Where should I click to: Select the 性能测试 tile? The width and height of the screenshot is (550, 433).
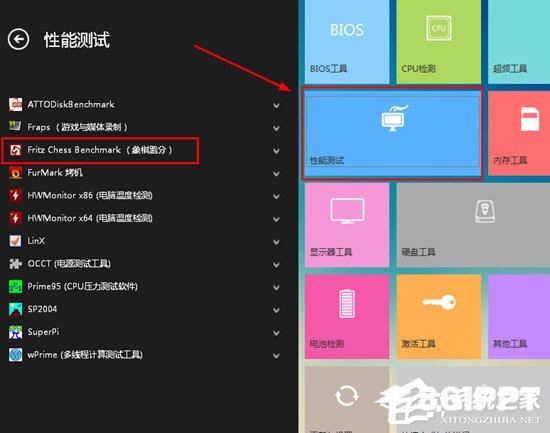click(393, 133)
